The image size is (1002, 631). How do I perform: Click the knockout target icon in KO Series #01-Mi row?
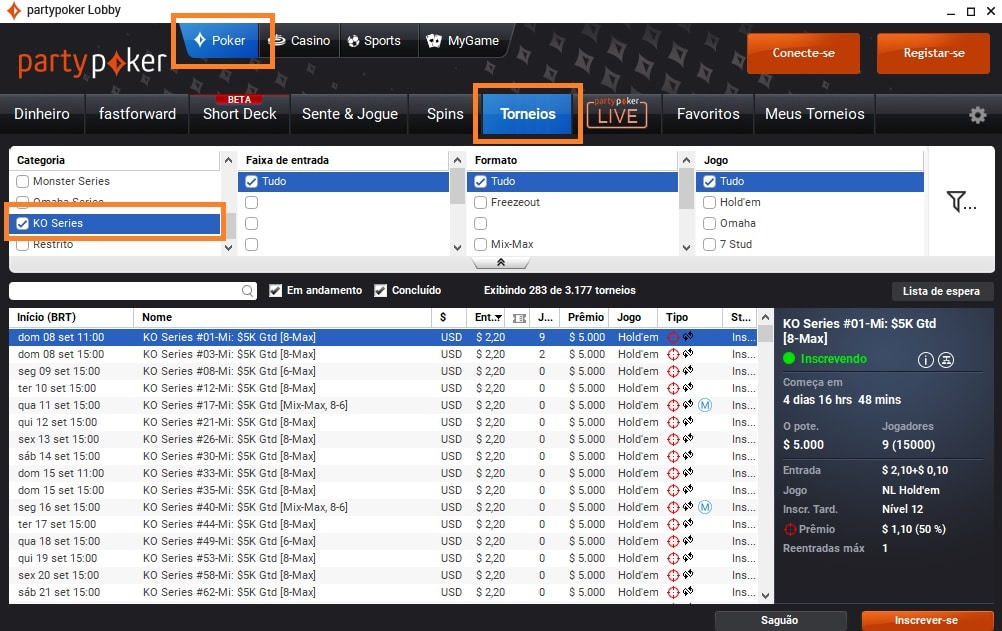pos(673,337)
